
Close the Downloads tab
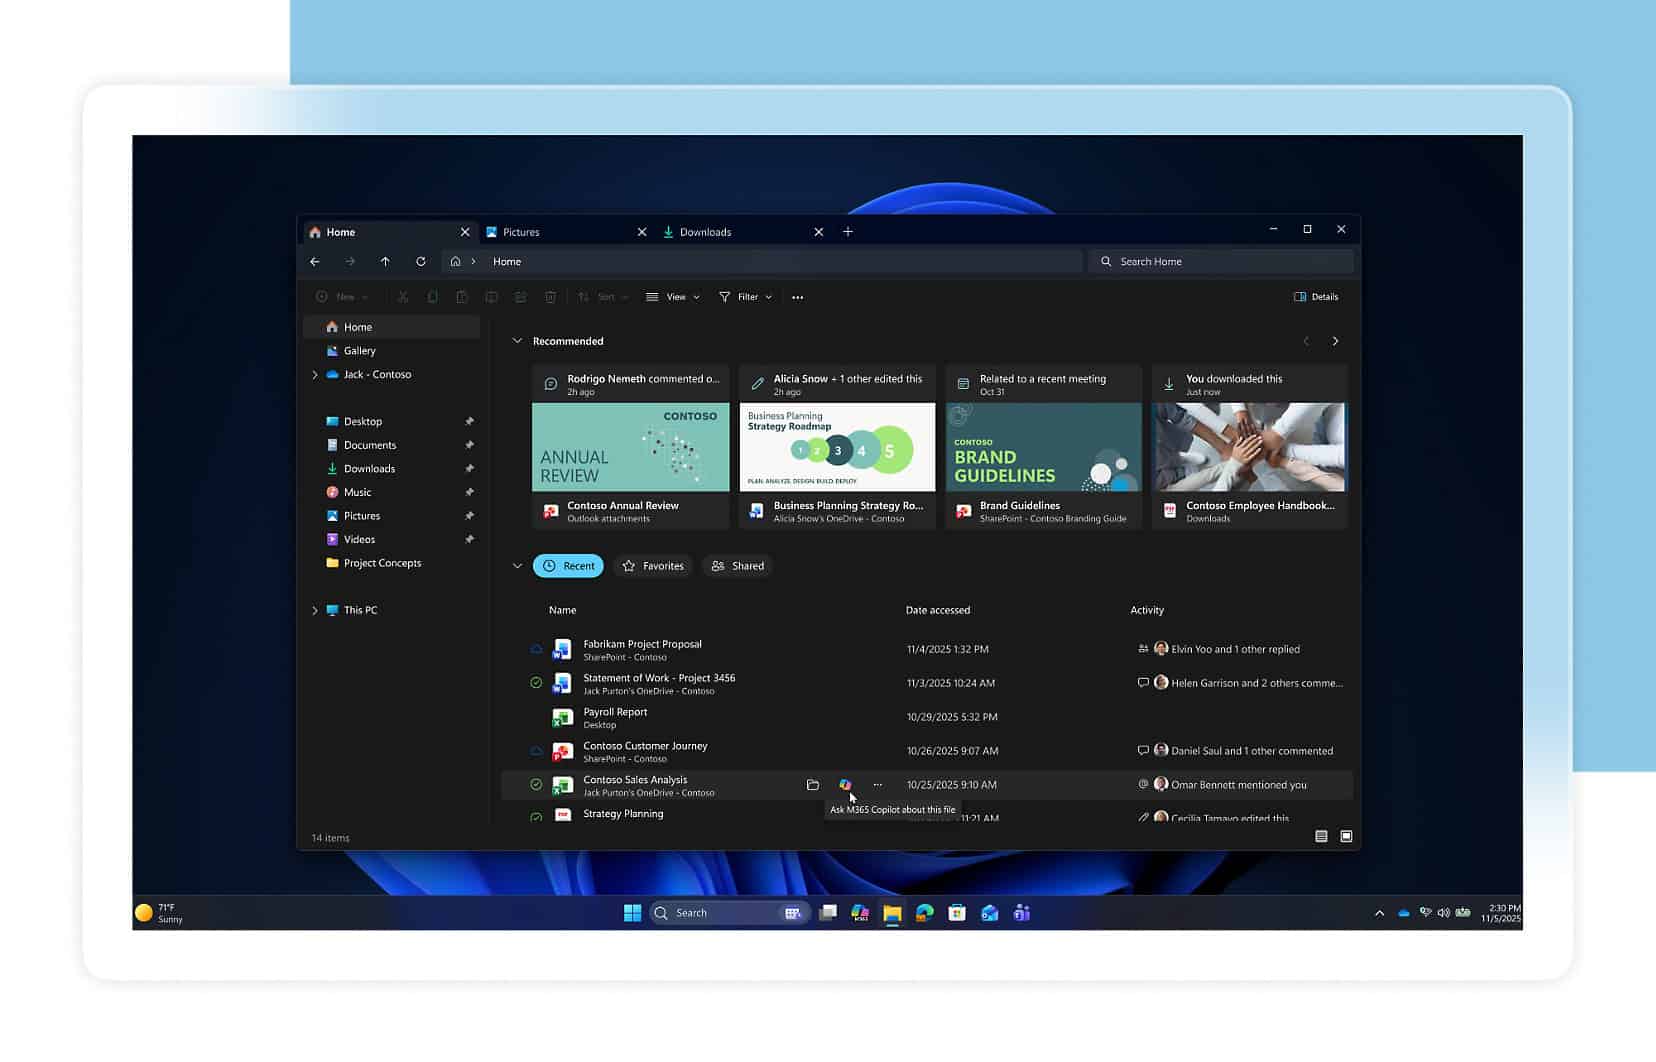[x=819, y=232]
